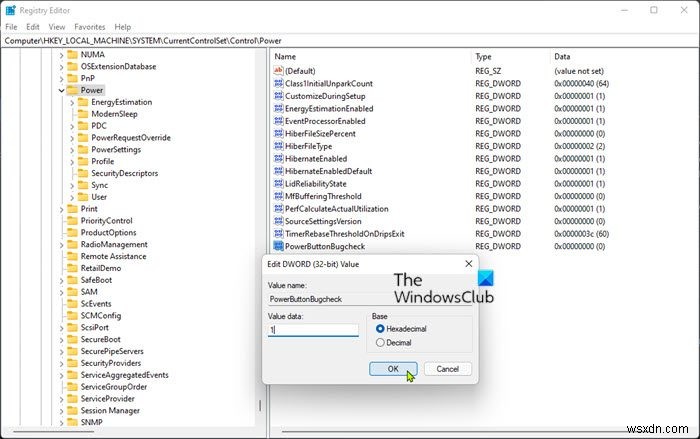700x439 pixels.
Task: Click the EventProcessorEnabled DWORD icon
Action: (278, 121)
